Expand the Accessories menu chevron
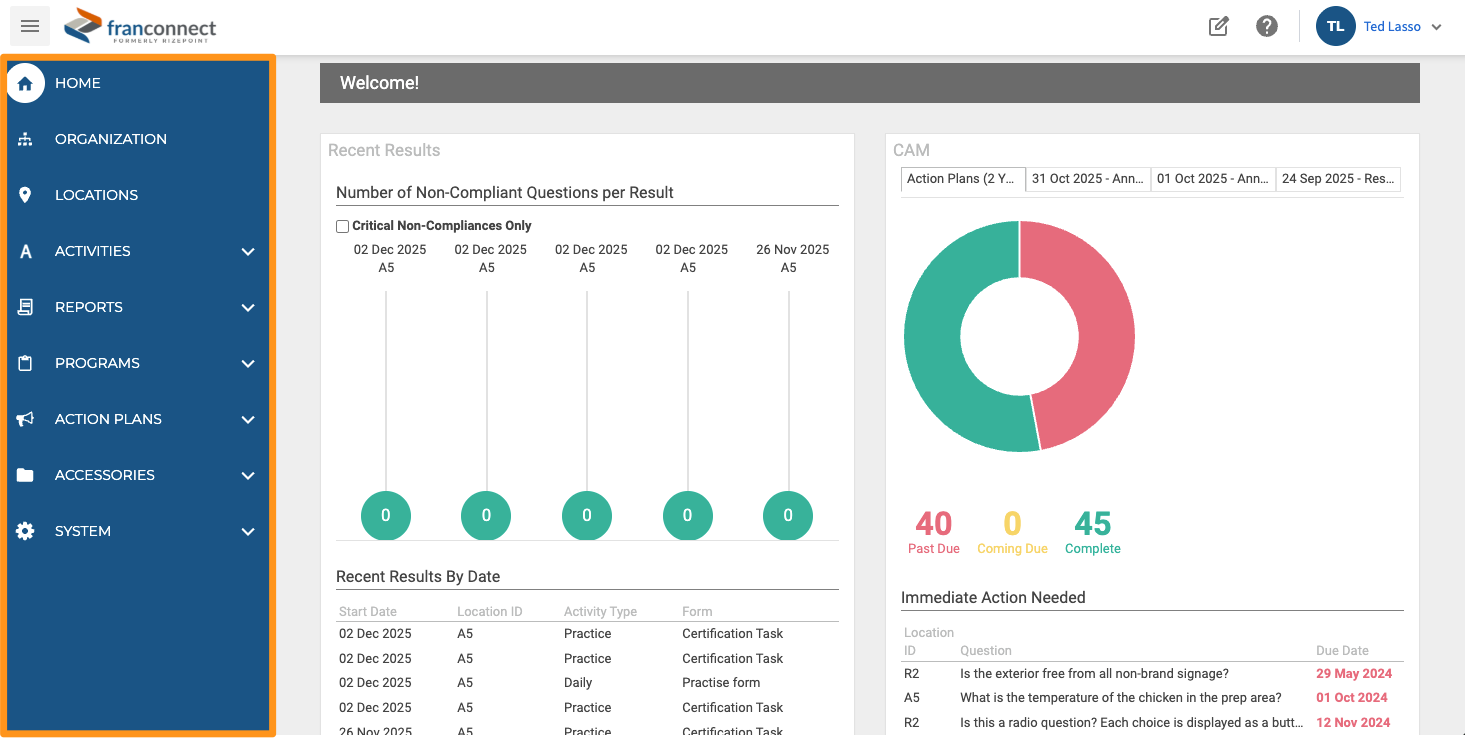Screen dimensions: 1465x738 [x=248, y=475]
